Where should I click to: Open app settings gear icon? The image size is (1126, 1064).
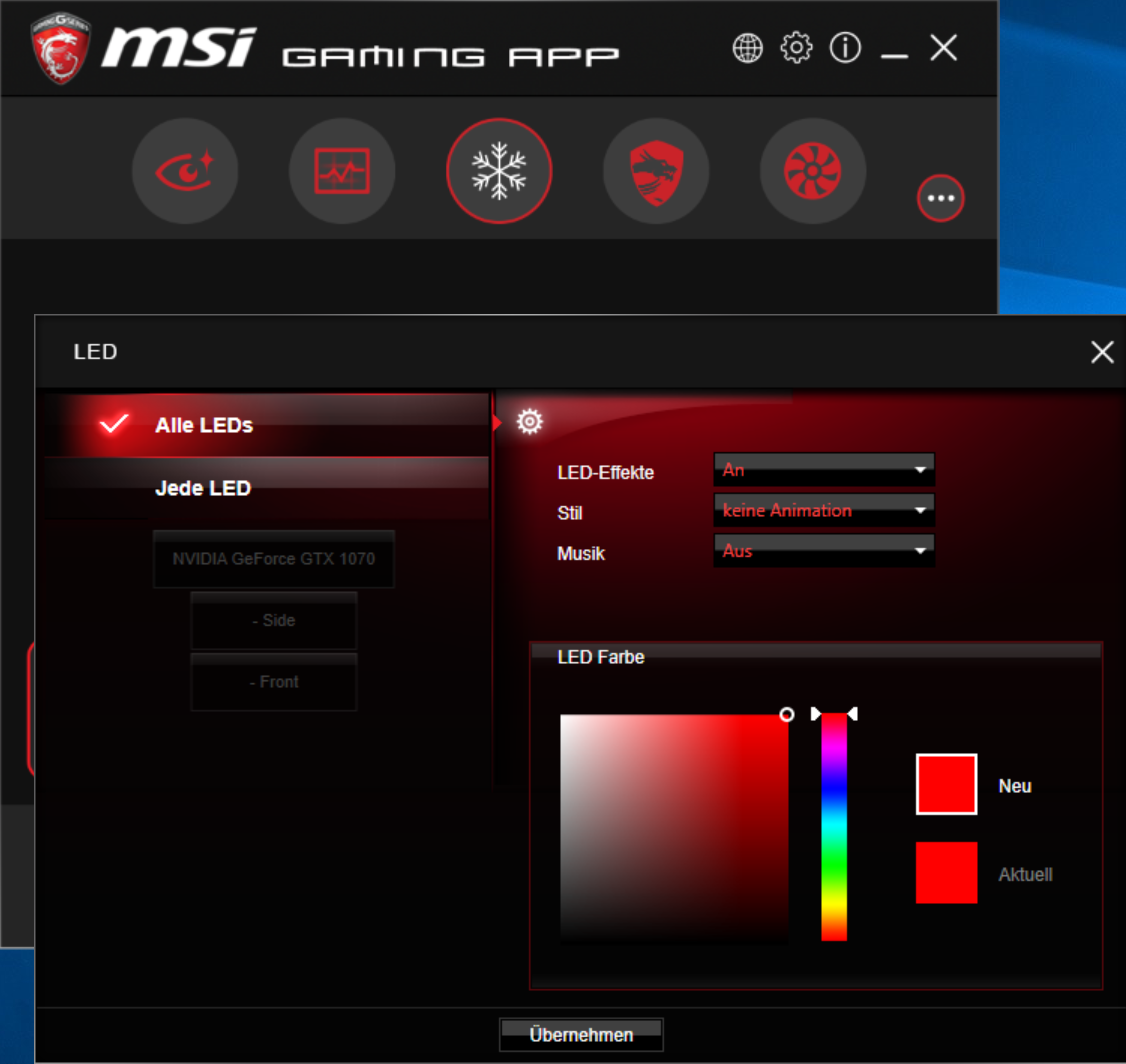[x=796, y=48]
